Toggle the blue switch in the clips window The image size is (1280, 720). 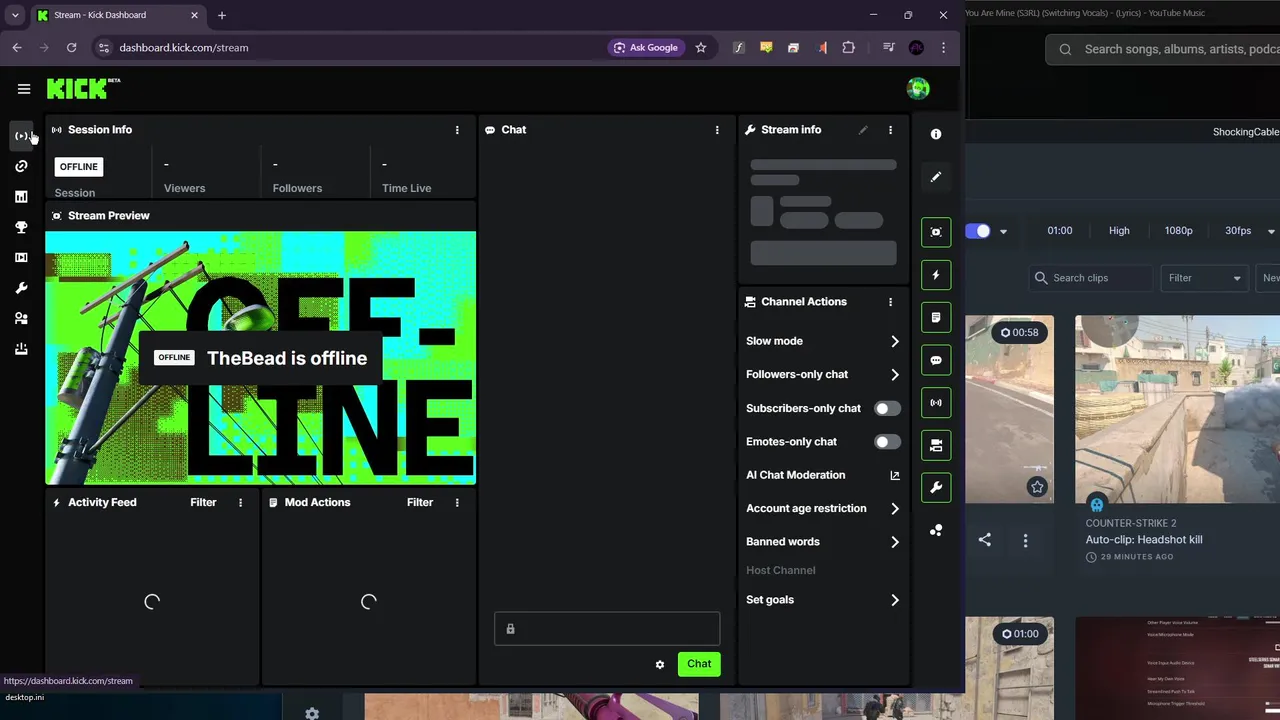pyautogui.click(x=978, y=231)
